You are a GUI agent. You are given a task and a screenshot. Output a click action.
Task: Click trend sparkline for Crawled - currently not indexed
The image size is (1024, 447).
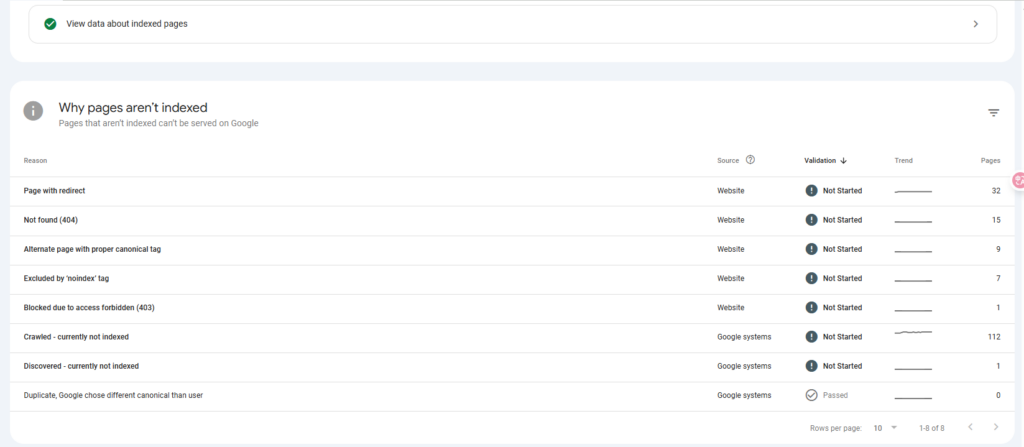pos(912,332)
